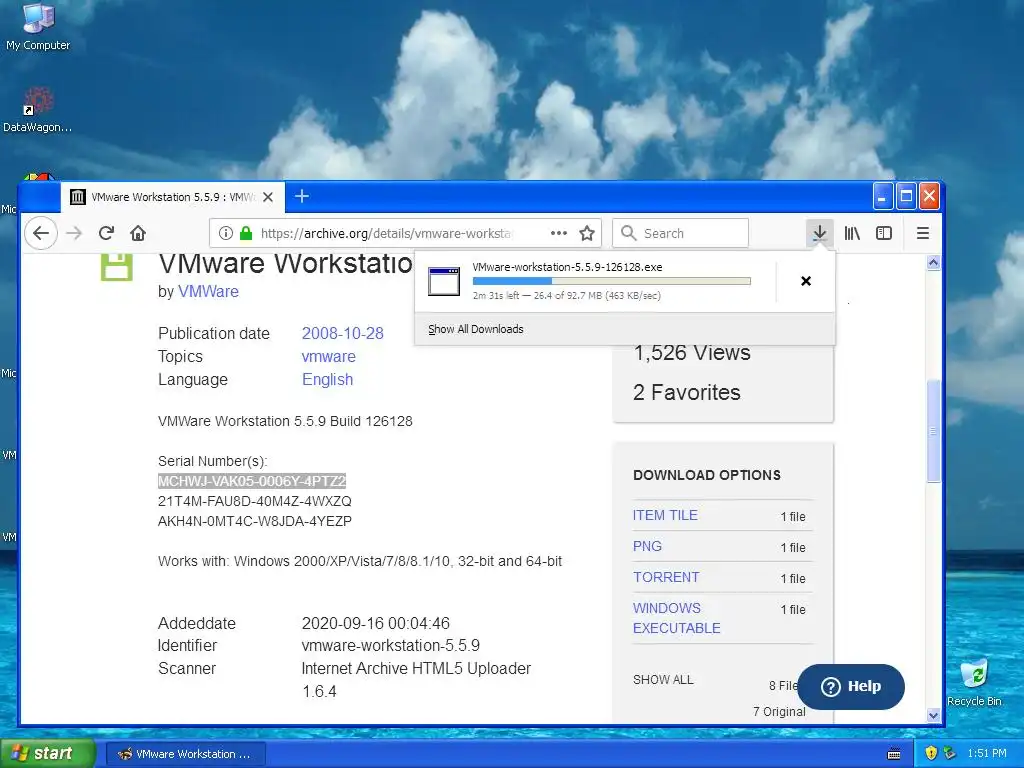The height and width of the screenshot is (768, 1024).
Task: Click the green floppy disk software icon
Action: 117,266
